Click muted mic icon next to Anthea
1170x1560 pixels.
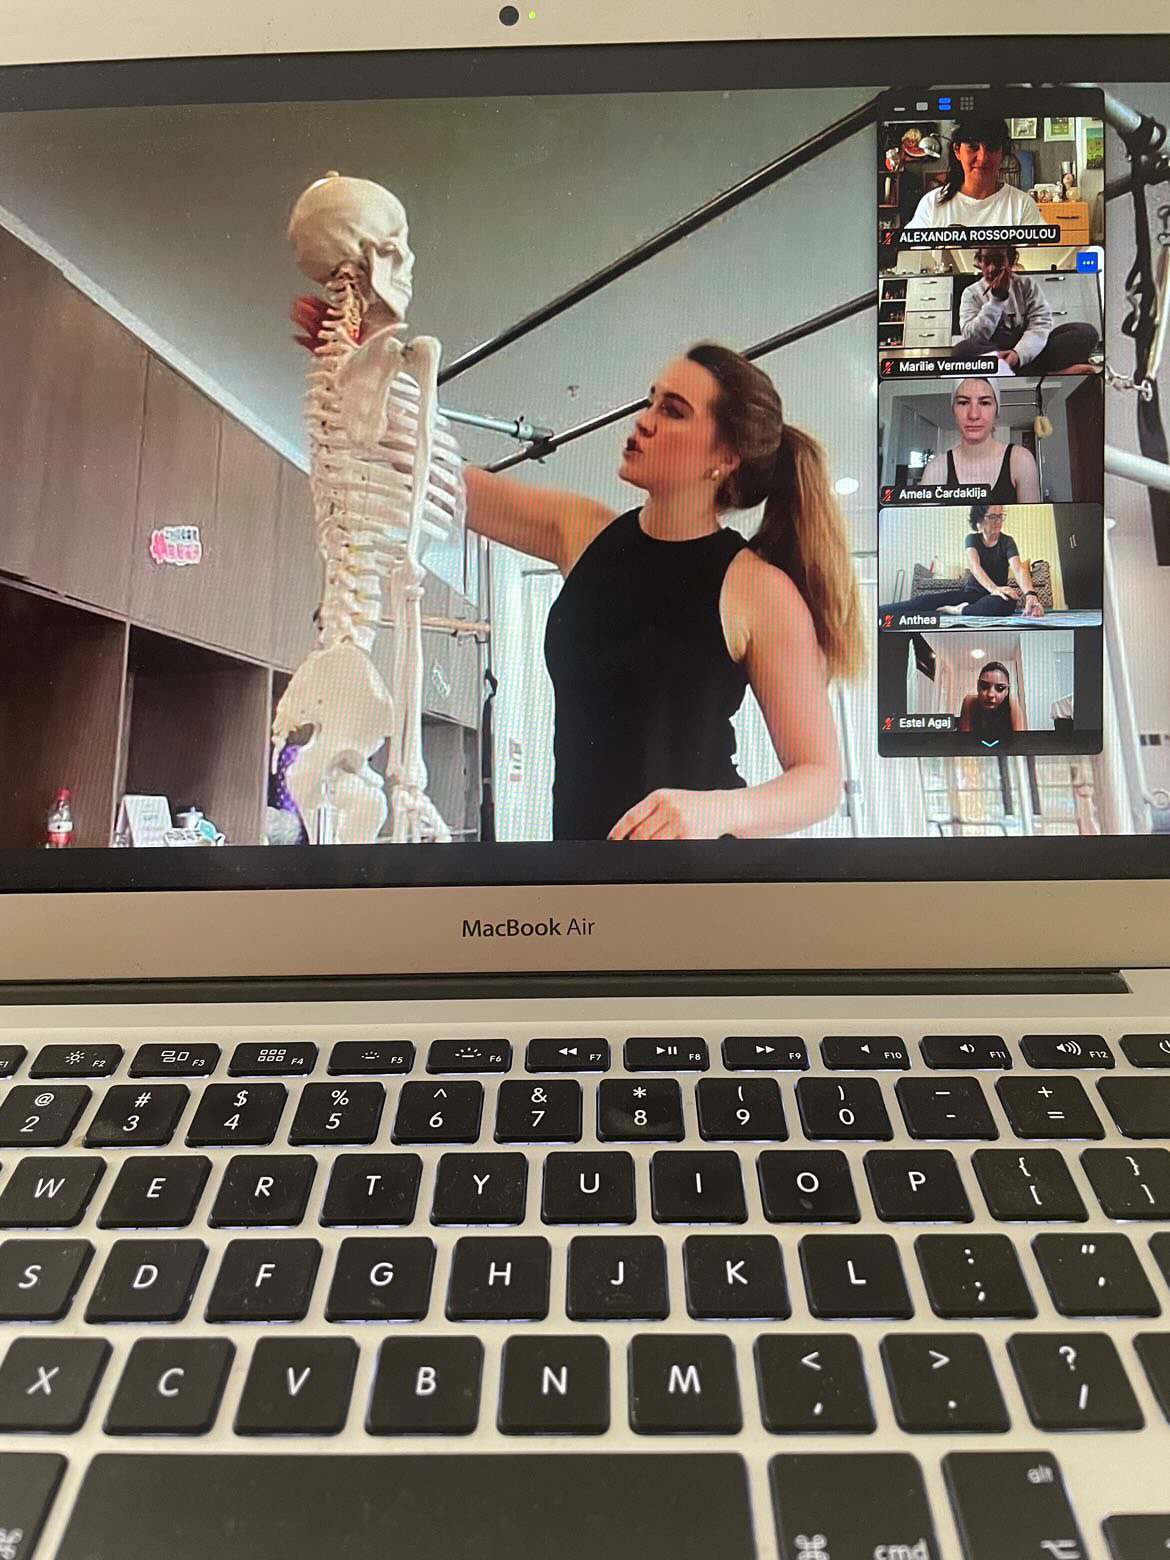[x=889, y=620]
